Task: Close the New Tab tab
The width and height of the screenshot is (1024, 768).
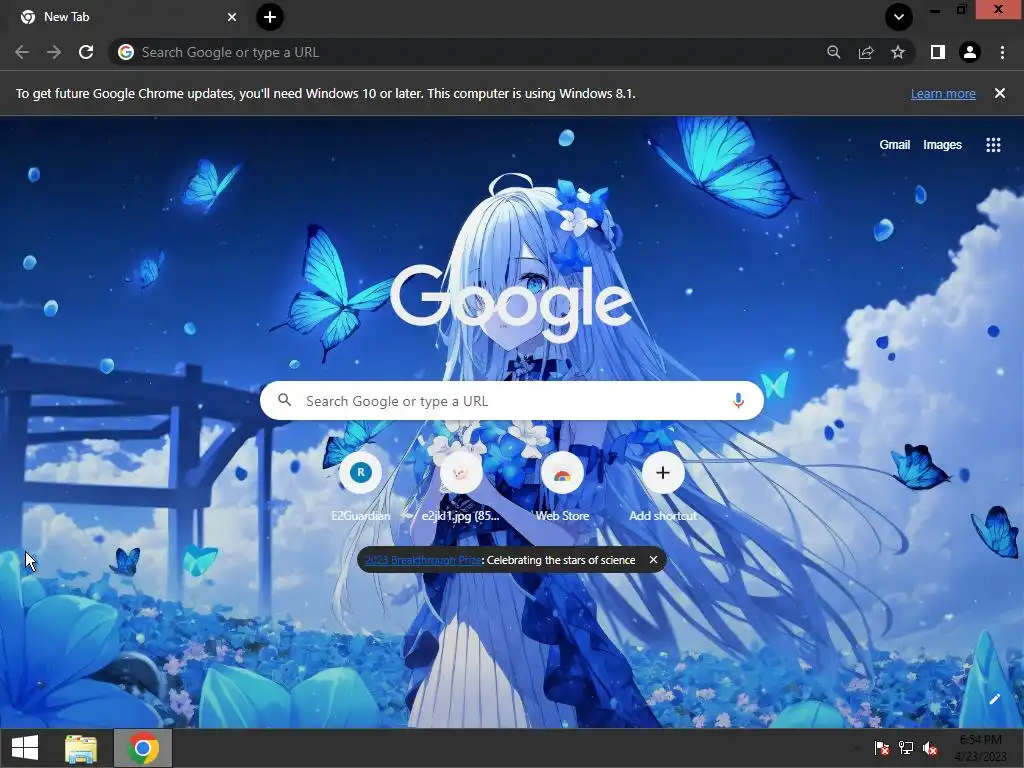Action: 232,17
